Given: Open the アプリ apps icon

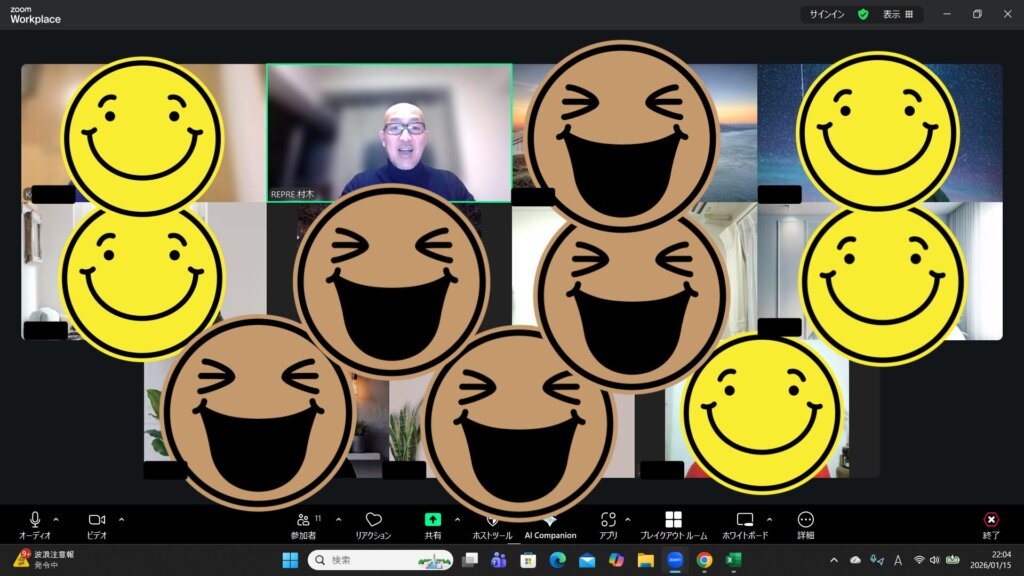Looking at the screenshot, I should [608, 520].
